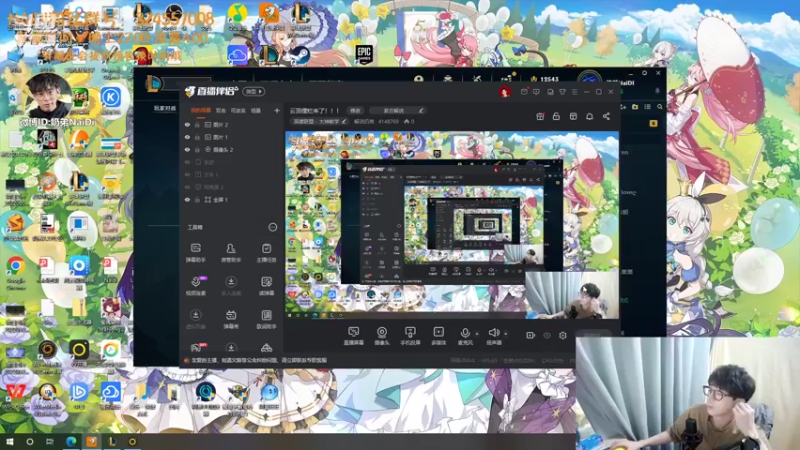This screenshot has height=450, width=800.
Task: Toggle the lock on the 图片 1 source
Action: (x=197, y=137)
